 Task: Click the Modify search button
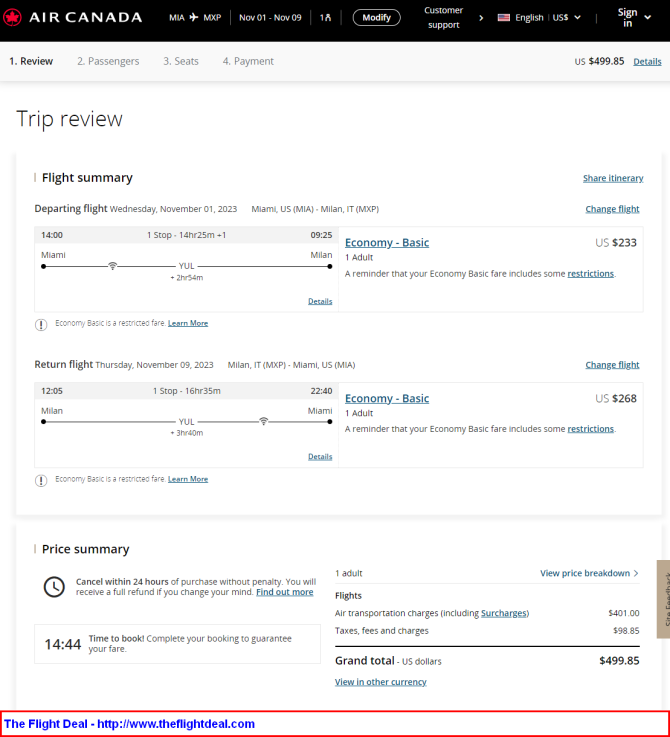[x=377, y=17]
